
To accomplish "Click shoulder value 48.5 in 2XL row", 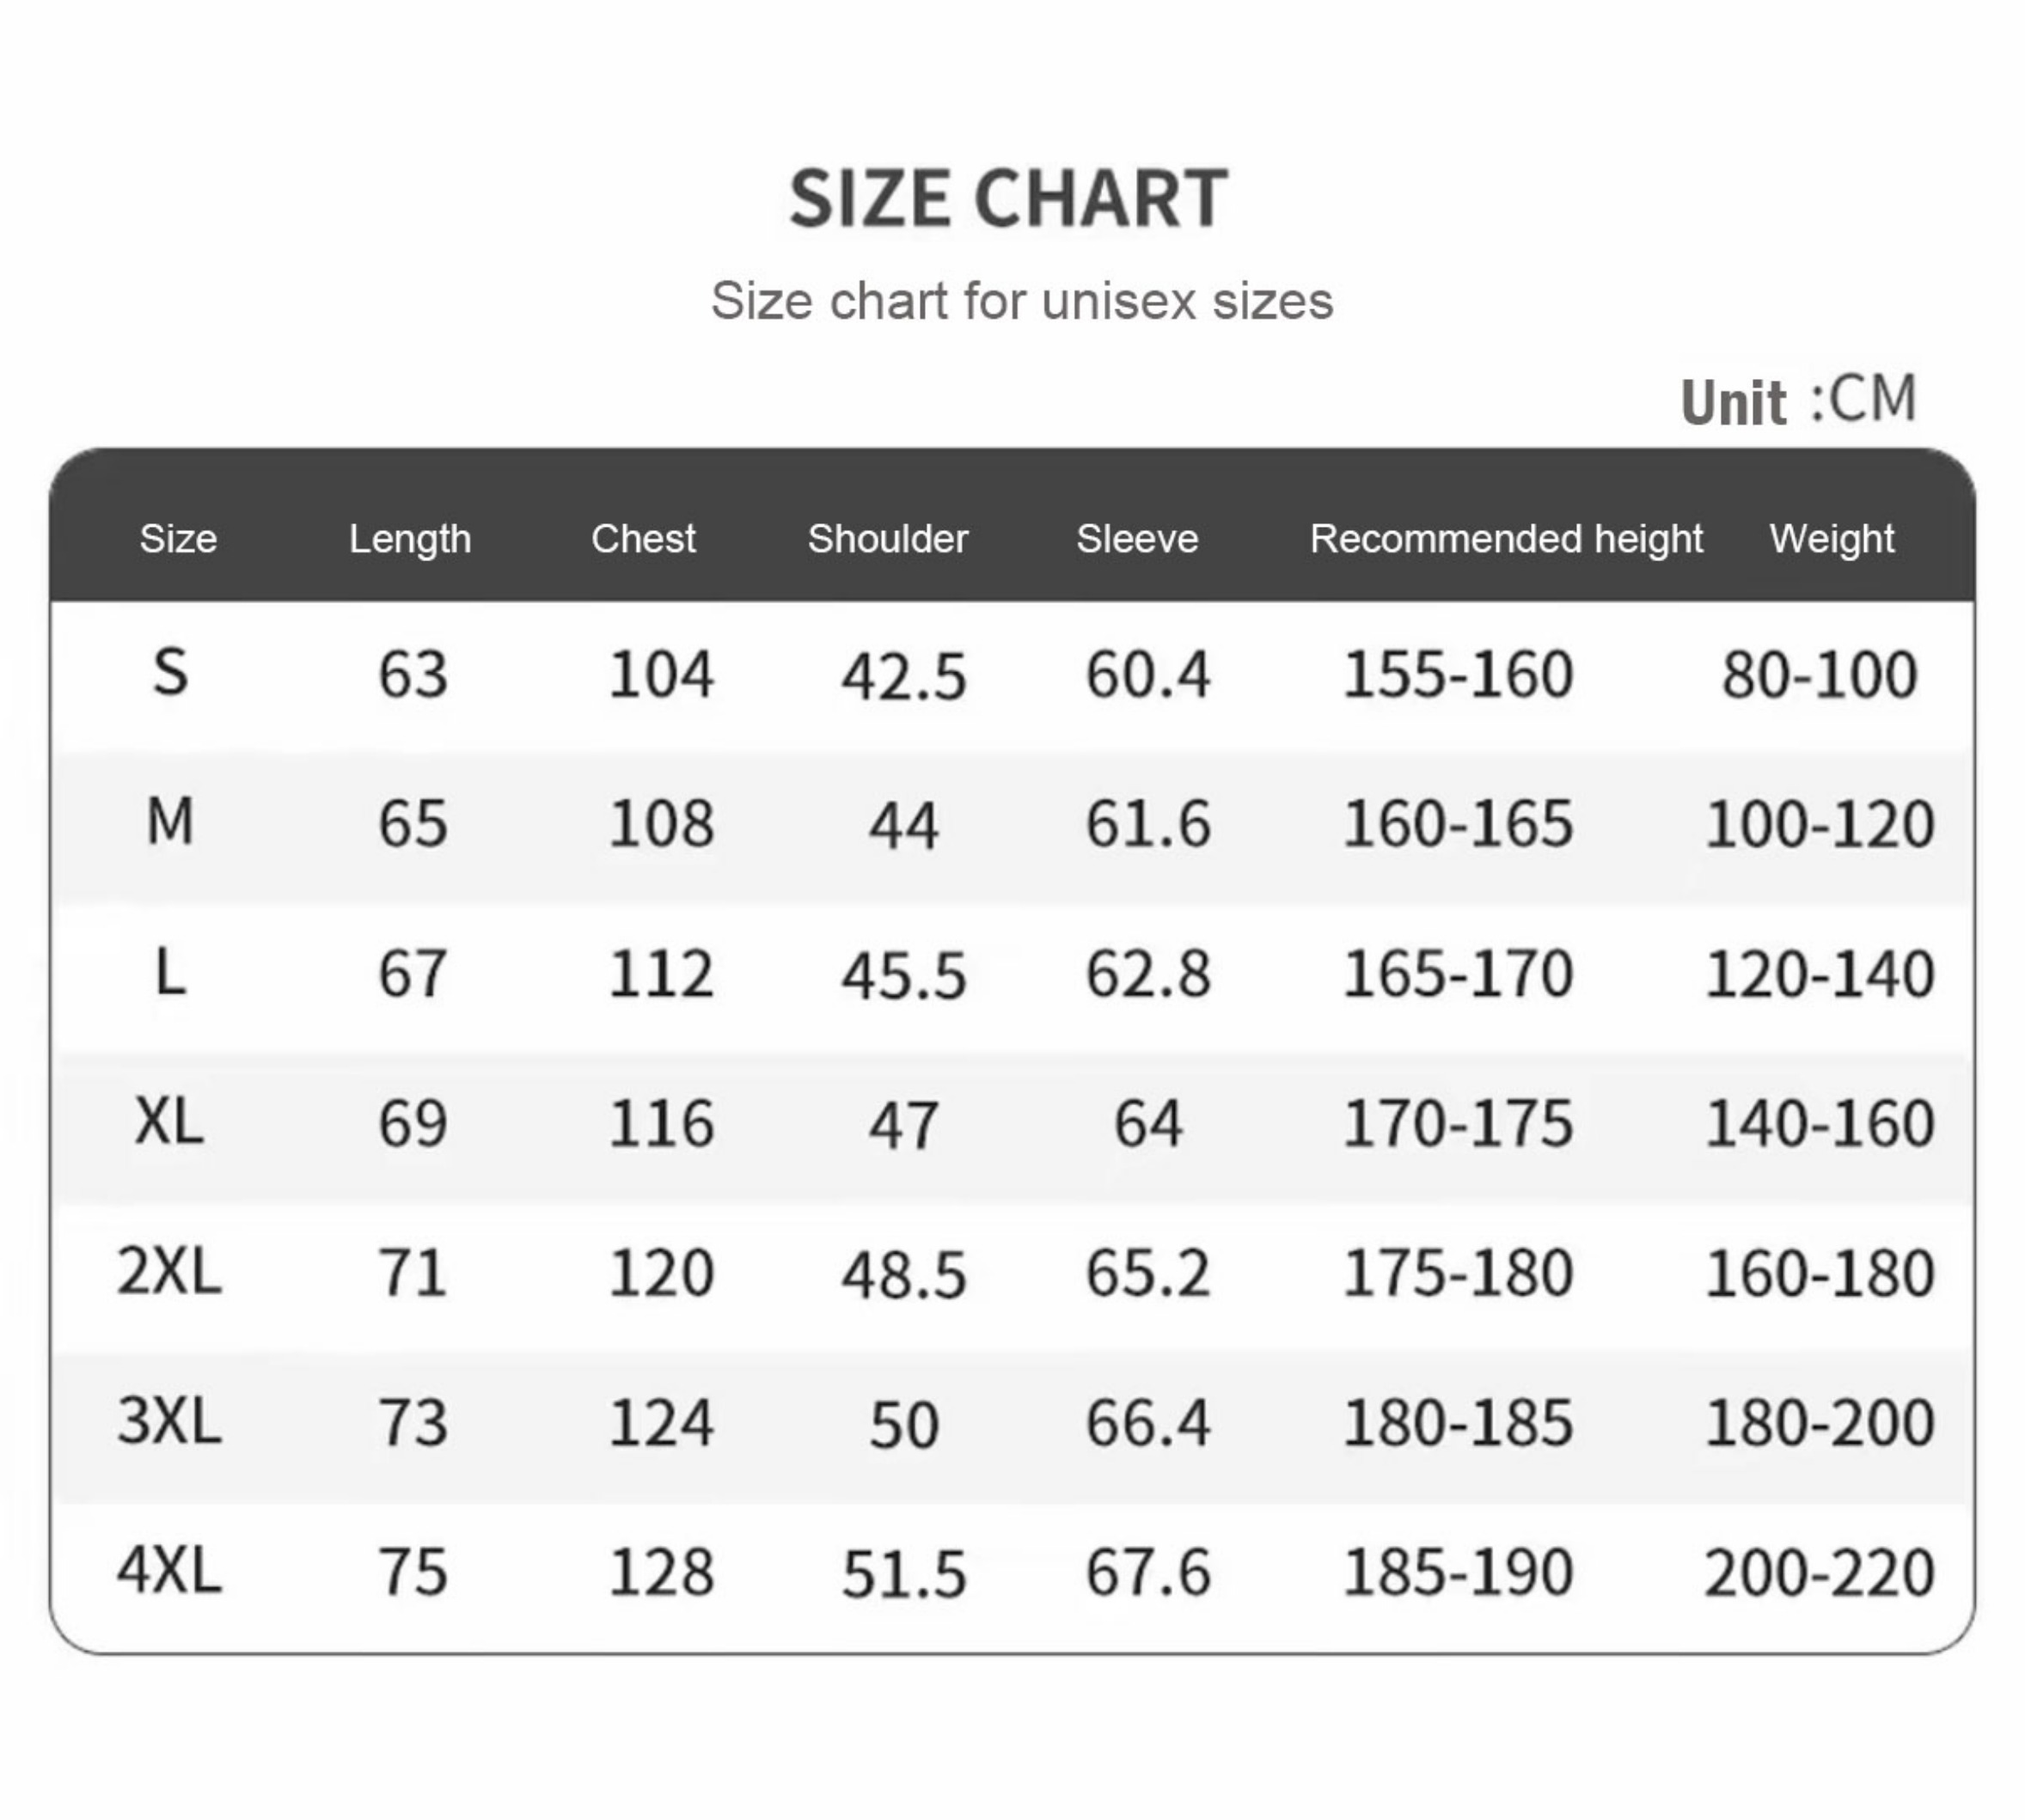I will [x=904, y=1275].
